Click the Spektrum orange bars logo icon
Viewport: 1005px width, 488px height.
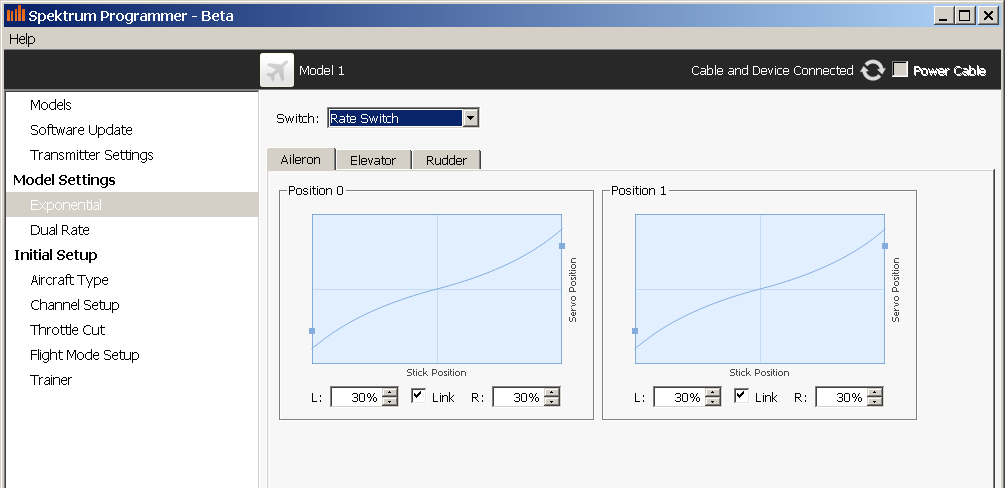tap(15, 15)
